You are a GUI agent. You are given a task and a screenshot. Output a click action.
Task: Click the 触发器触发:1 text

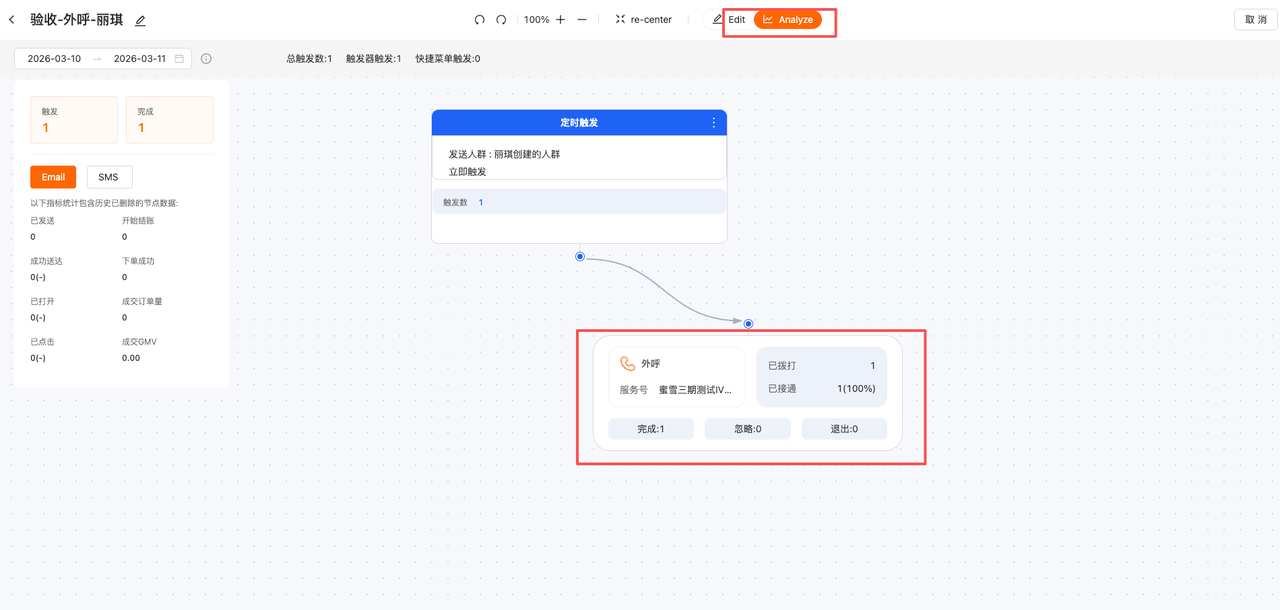(373, 59)
